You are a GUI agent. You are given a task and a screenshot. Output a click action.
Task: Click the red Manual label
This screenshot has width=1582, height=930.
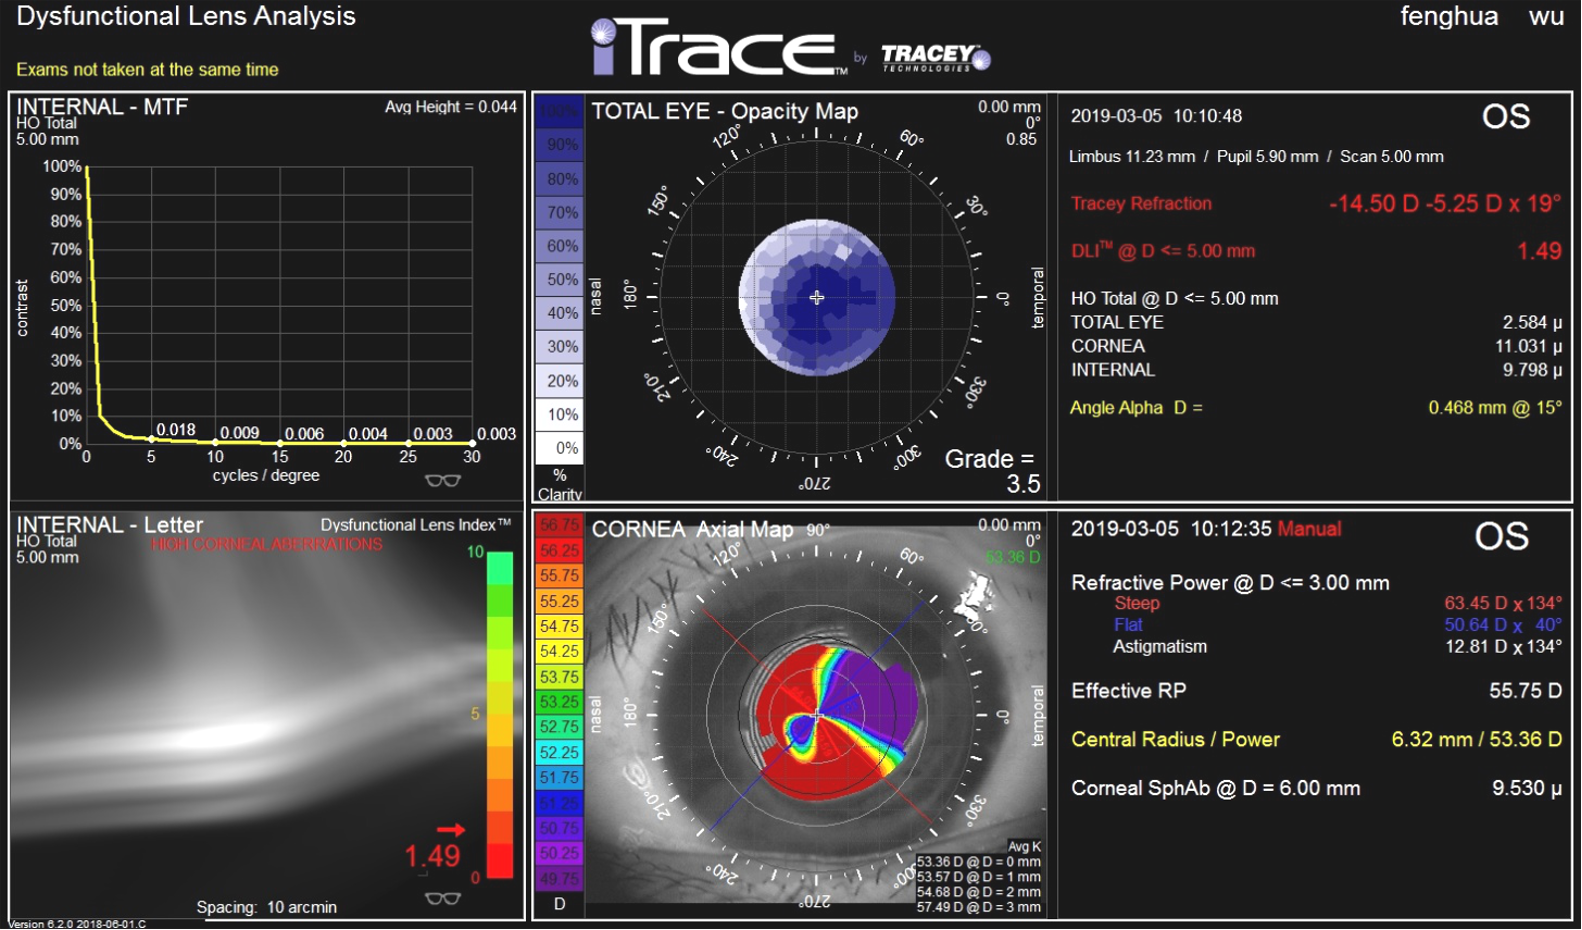(1309, 529)
